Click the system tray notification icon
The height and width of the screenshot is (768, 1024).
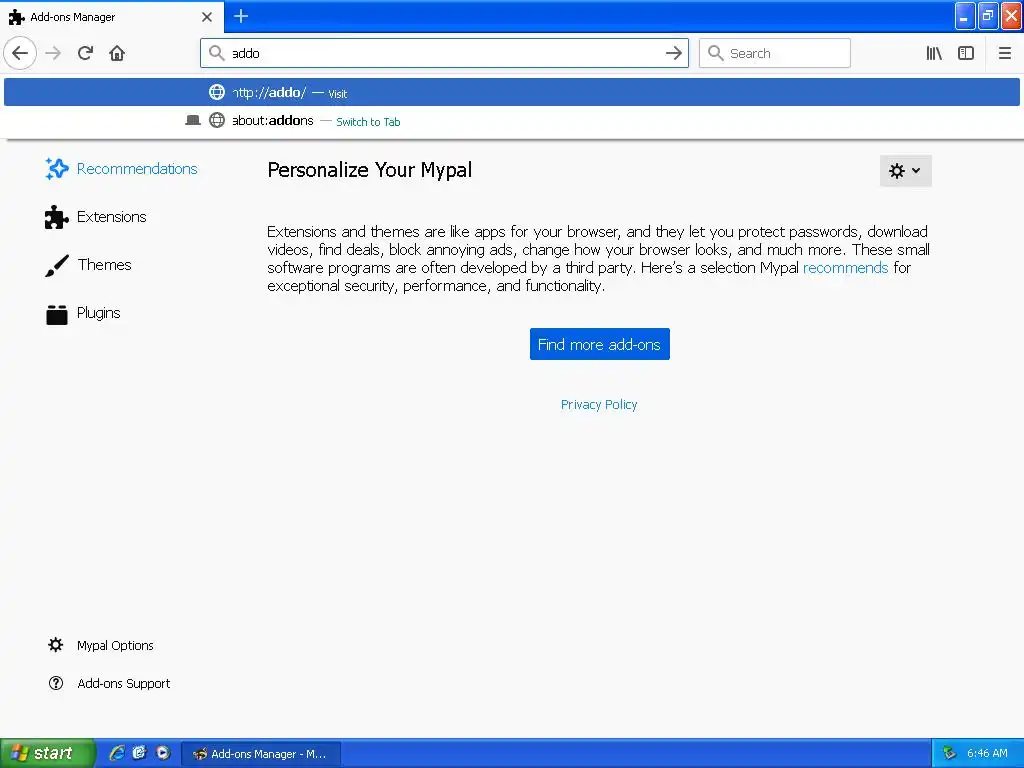(x=949, y=753)
